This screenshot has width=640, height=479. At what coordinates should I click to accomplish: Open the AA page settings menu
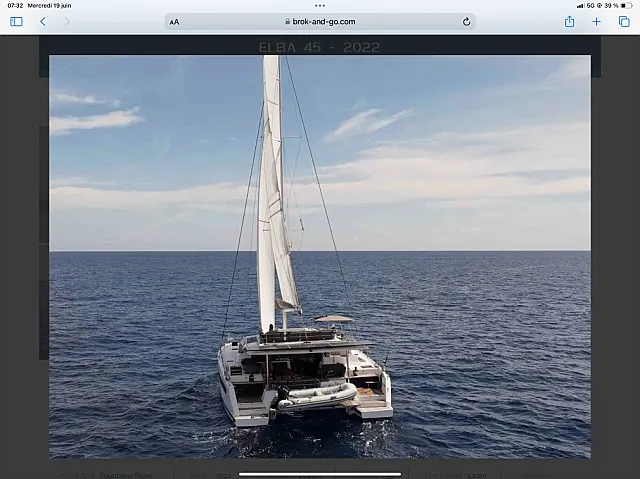175,22
